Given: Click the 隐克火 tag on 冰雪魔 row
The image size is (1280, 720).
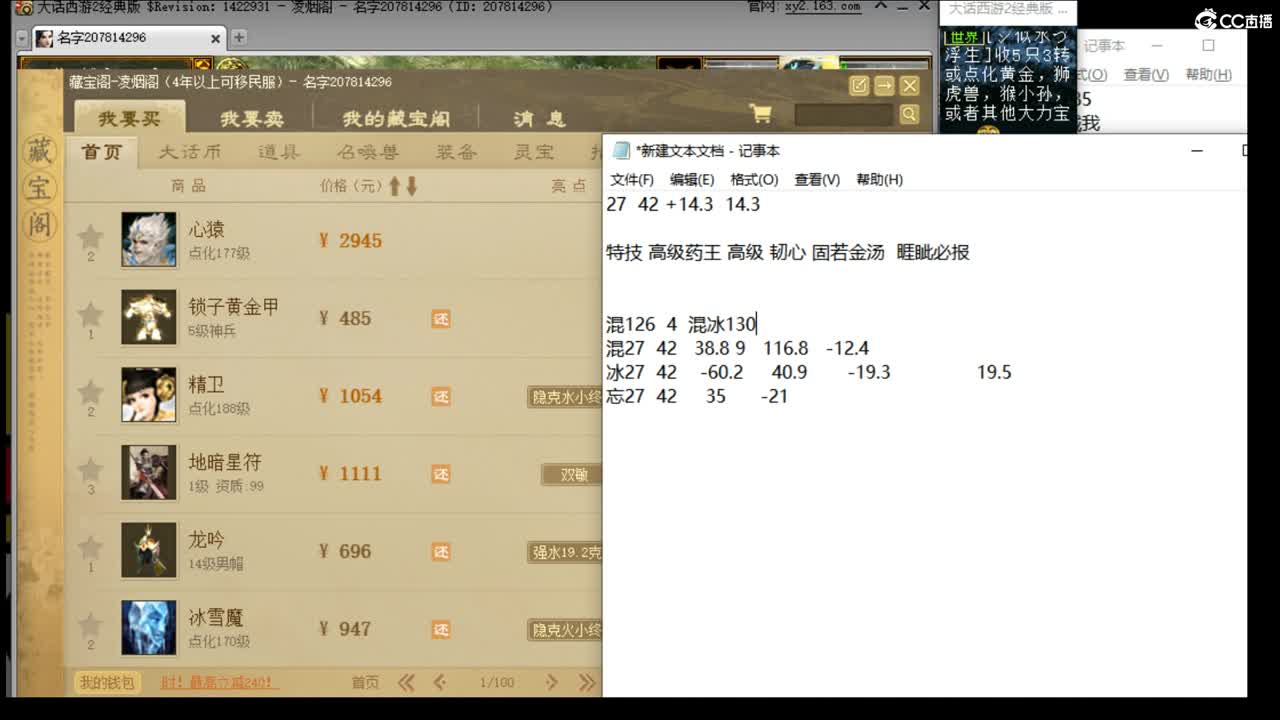Looking at the screenshot, I should click(x=566, y=630).
